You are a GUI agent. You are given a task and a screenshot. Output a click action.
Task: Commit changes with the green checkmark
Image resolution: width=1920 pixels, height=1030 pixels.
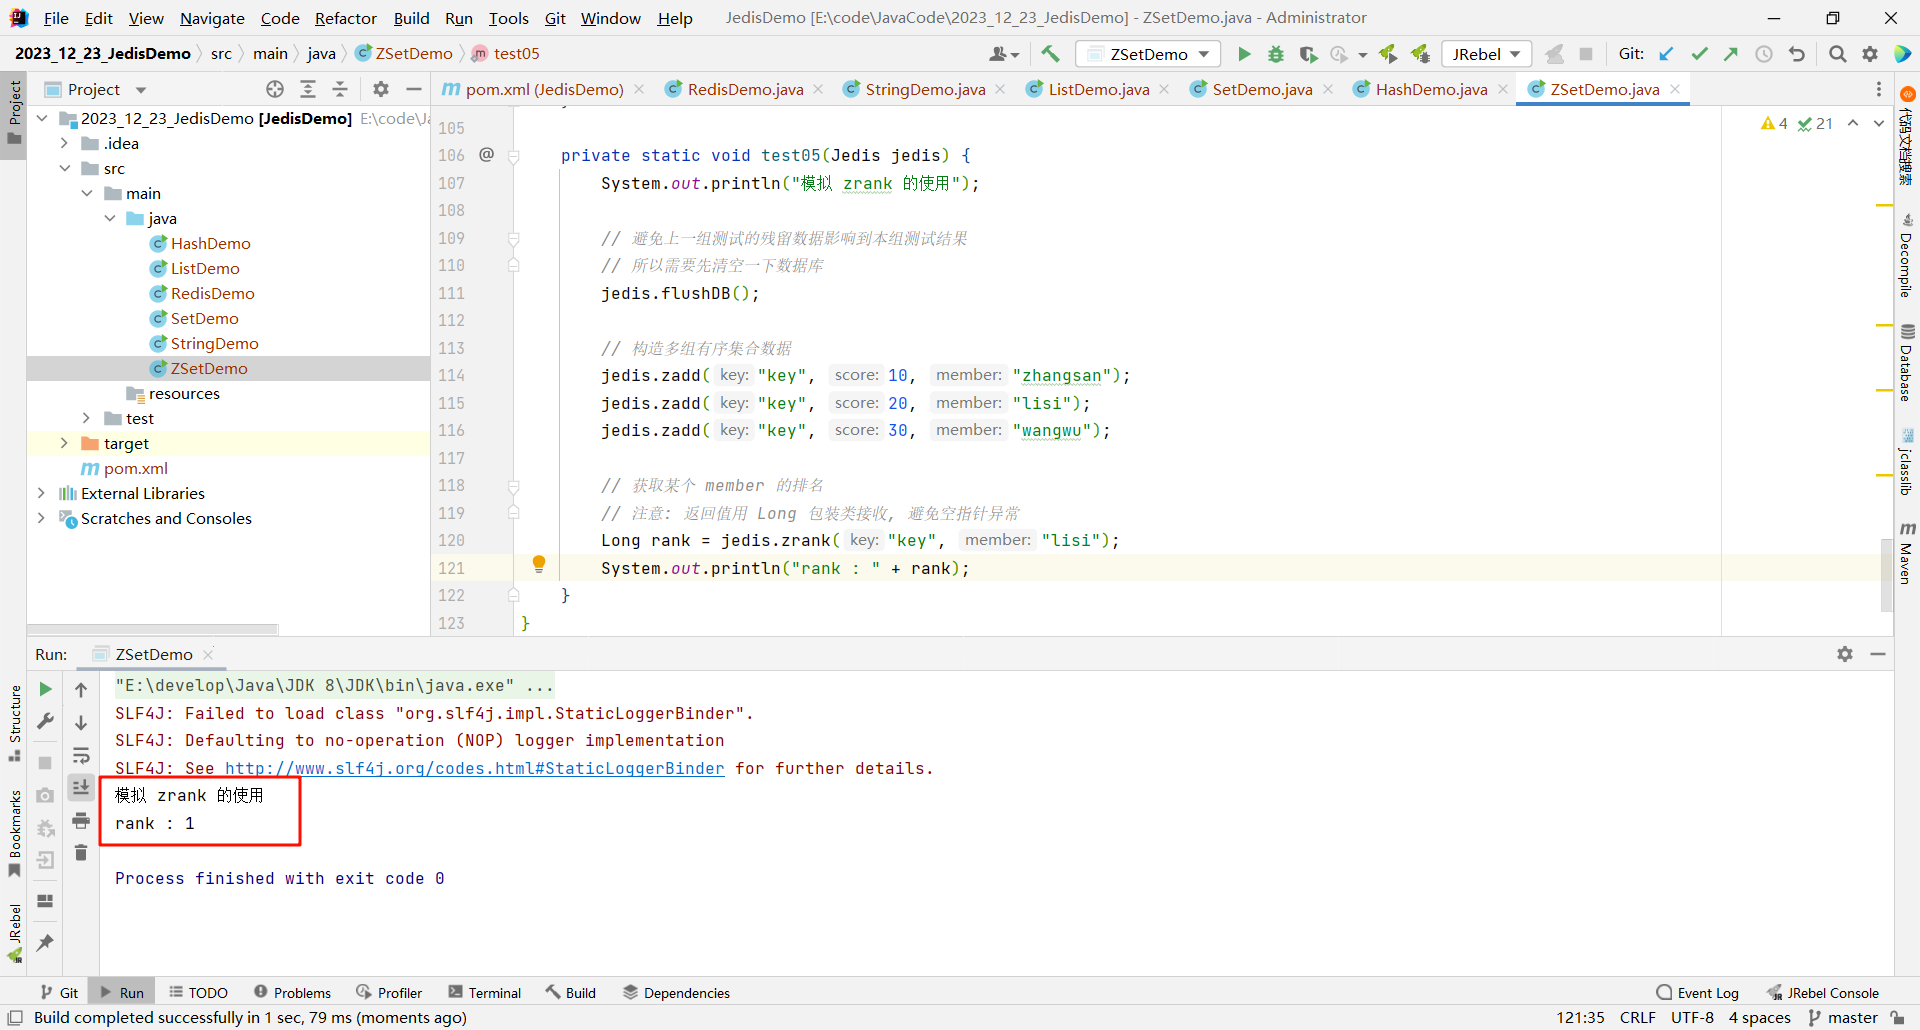(x=1699, y=54)
